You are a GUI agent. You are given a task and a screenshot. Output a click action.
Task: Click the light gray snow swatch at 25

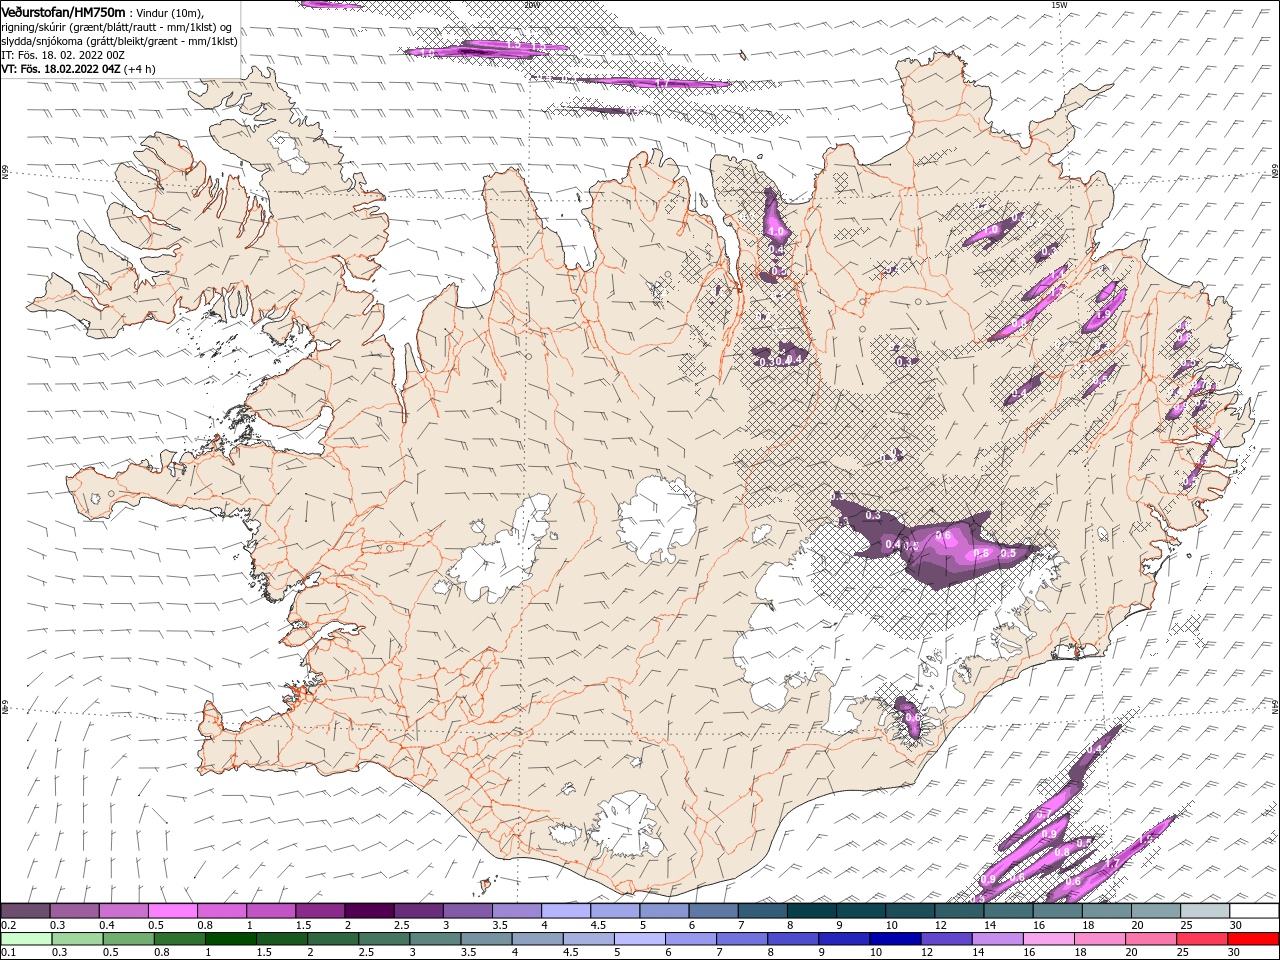[x=1204, y=911]
